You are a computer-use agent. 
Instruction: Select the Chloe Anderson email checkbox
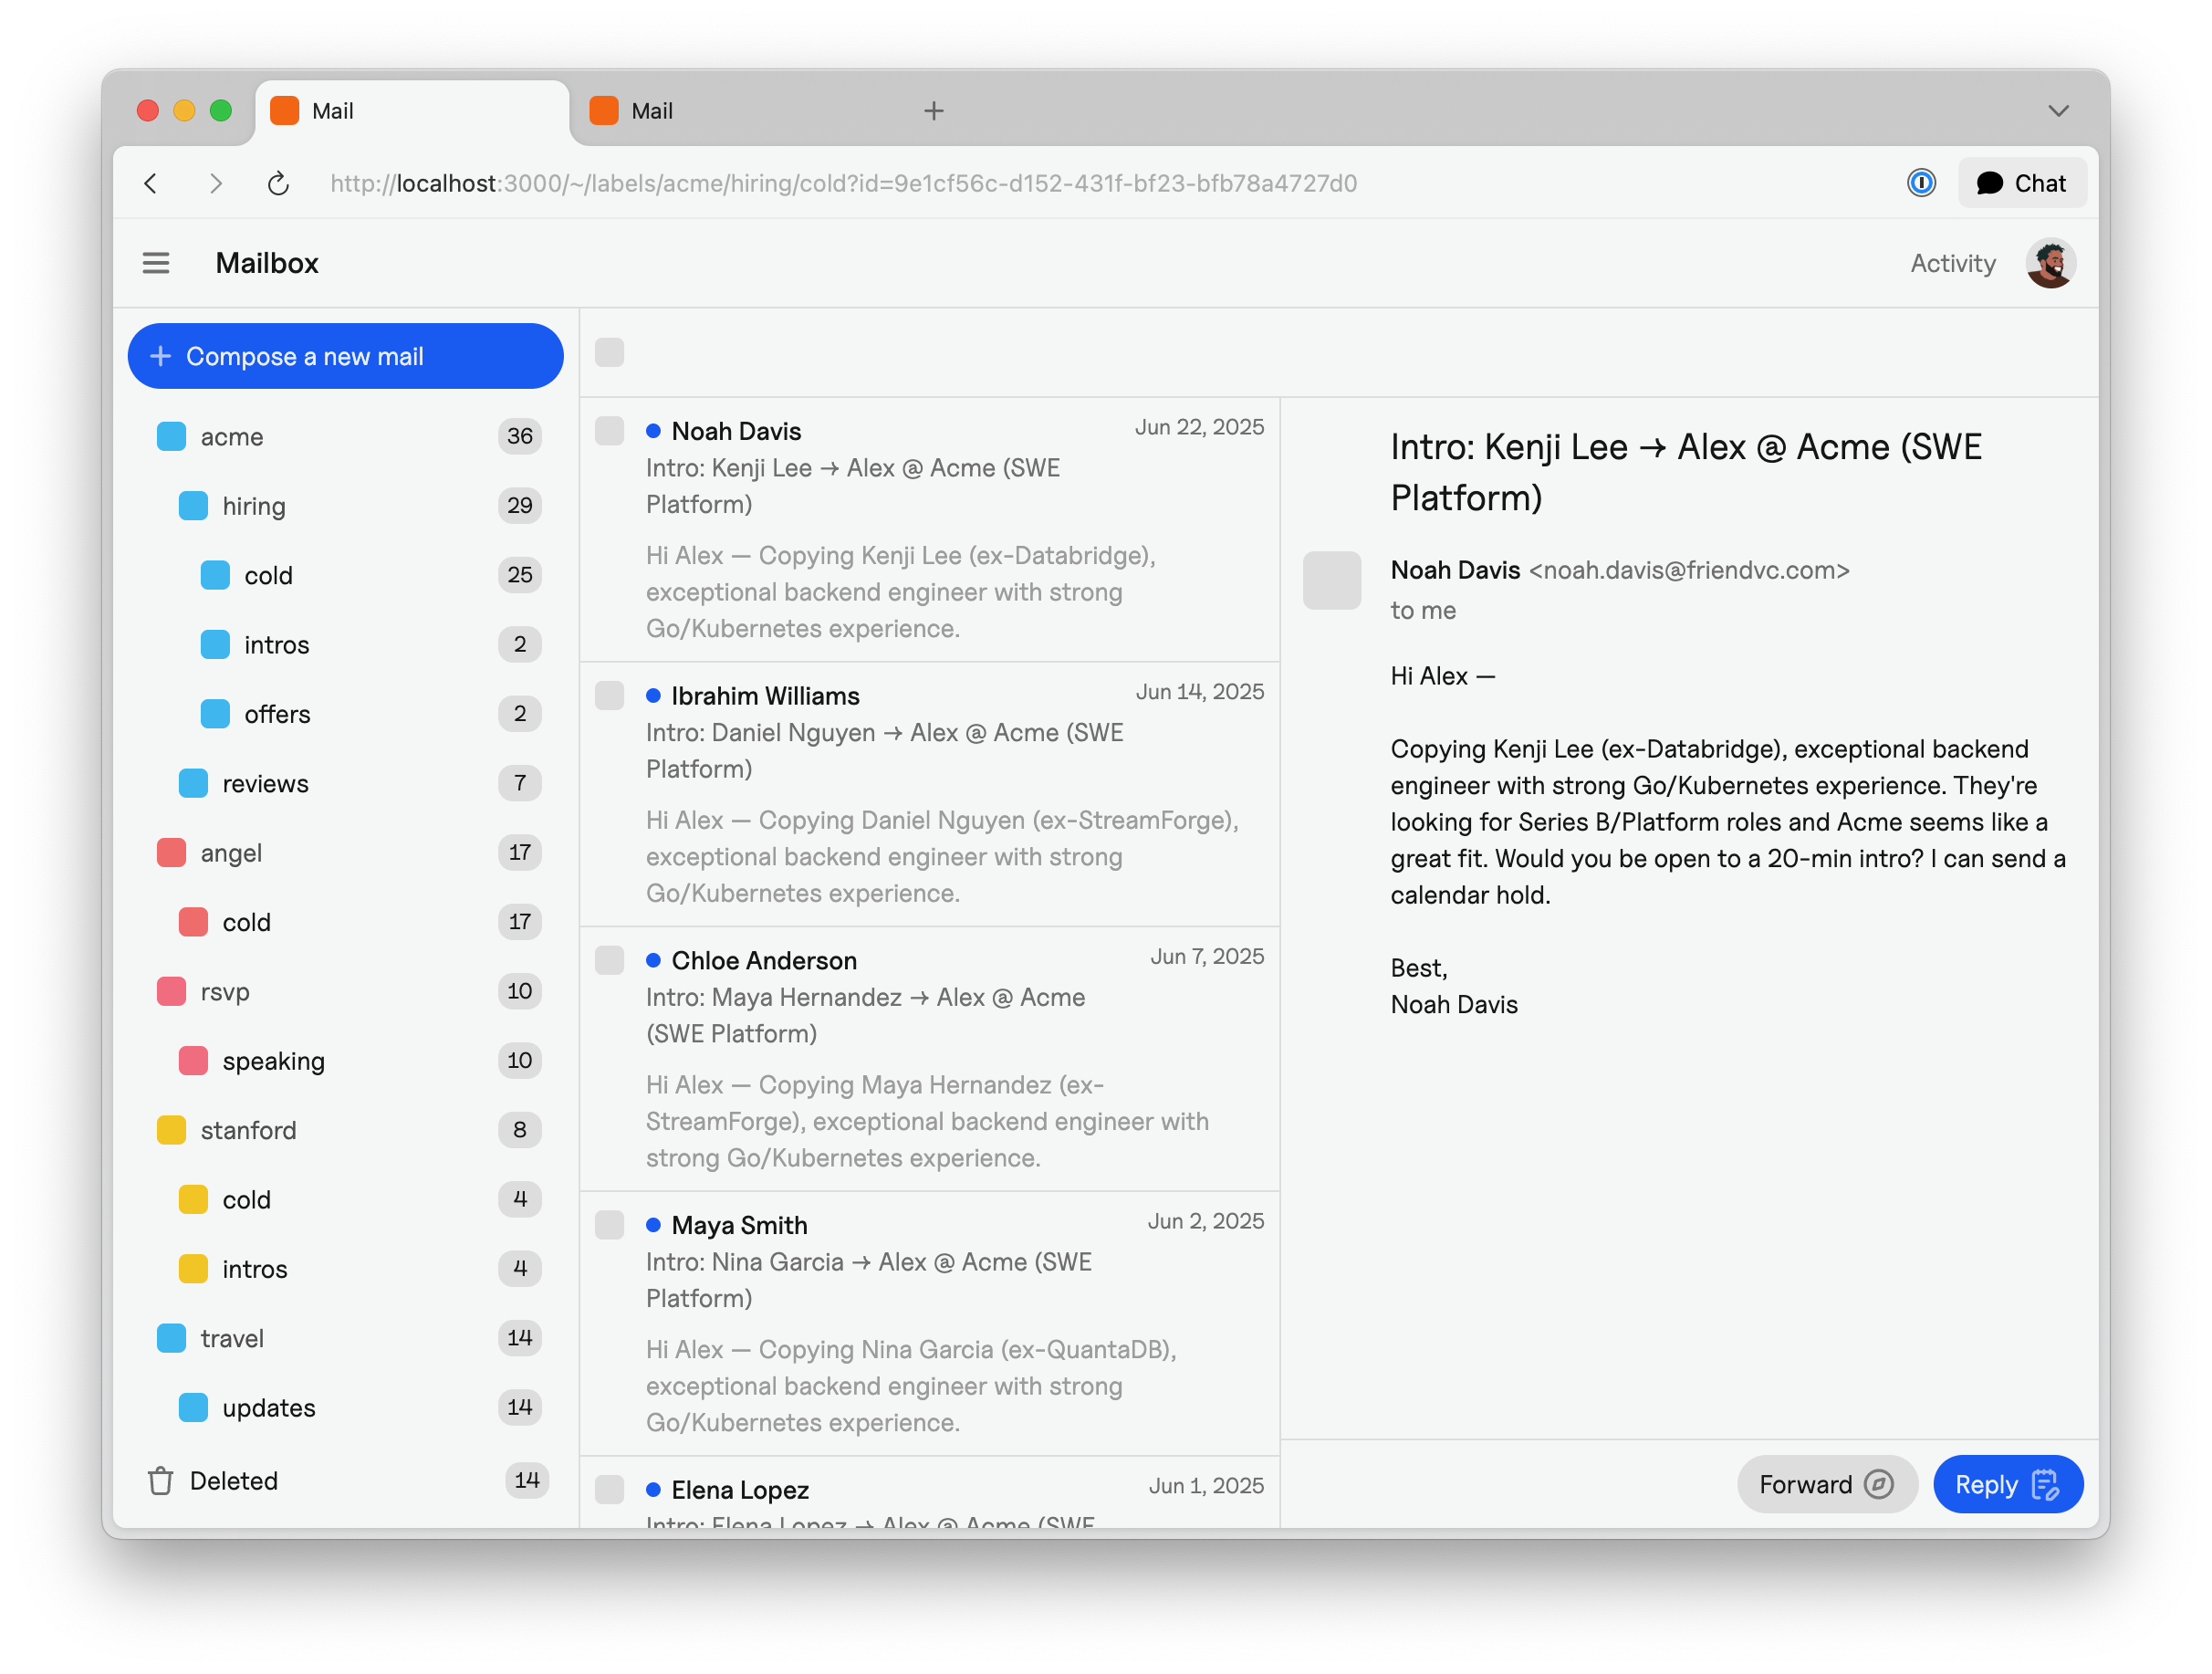pos(609,960)
